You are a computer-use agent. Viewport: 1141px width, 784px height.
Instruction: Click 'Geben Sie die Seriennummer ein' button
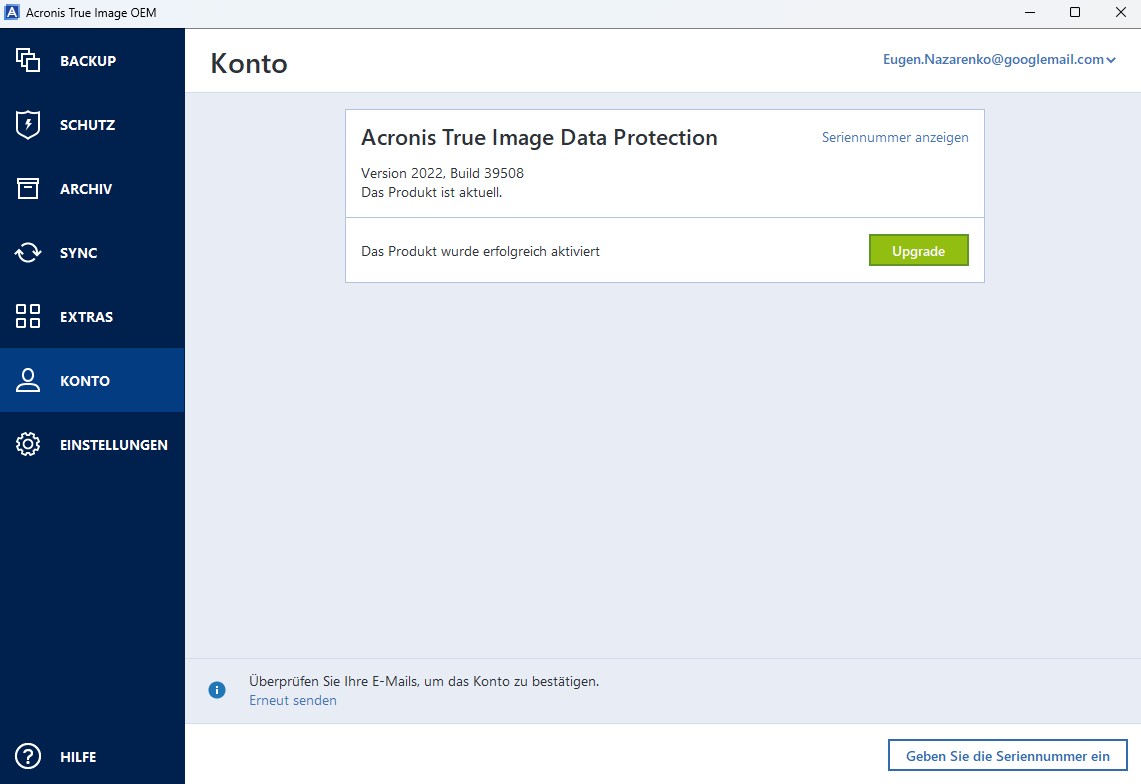[1007, 756]
